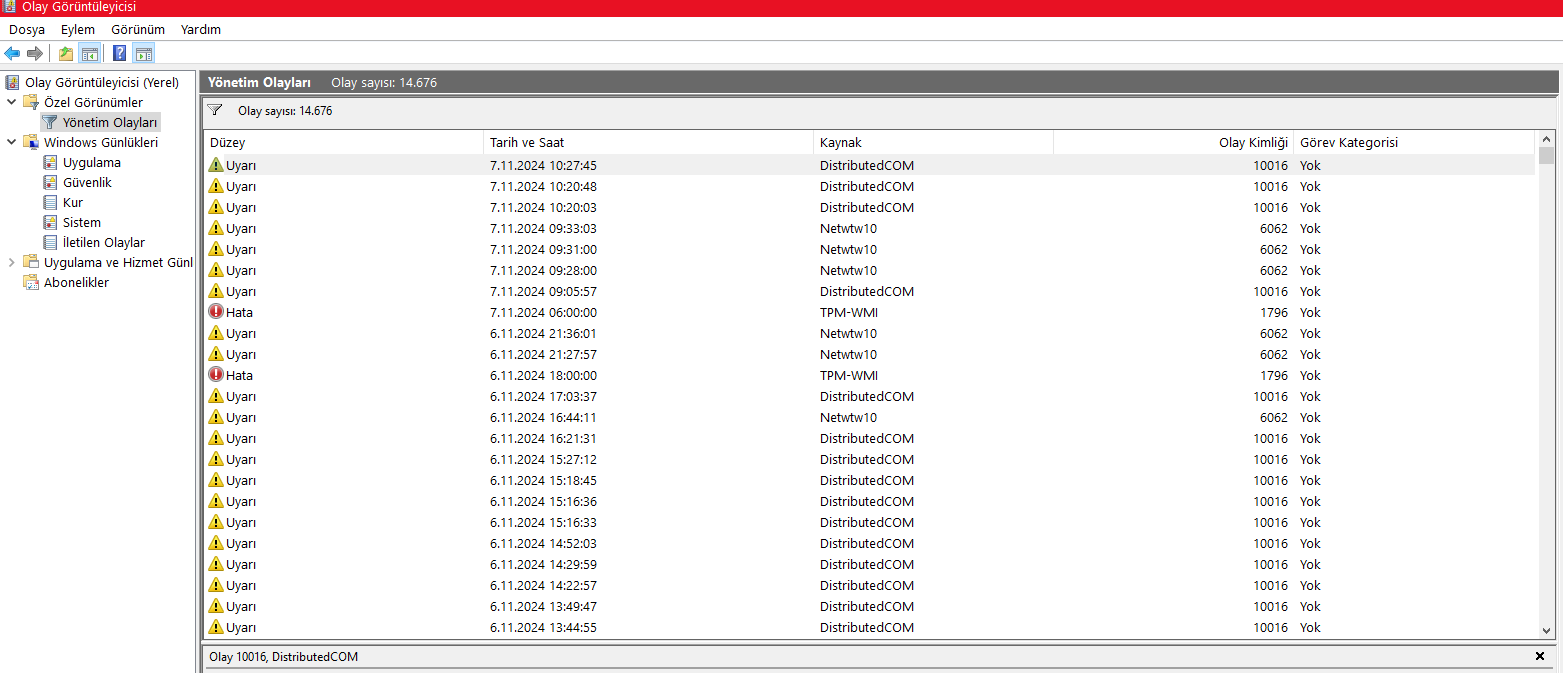Click TPM-WMI source of 7.11.2024 06:00:00 event
The height and width of the screenshot is (673, 1563).
point(849,312)
